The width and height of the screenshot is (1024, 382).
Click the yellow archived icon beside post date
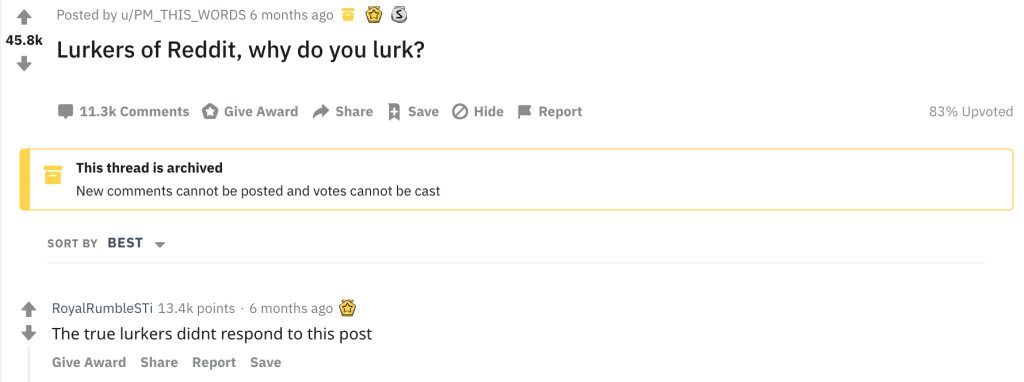click(x=349, y=14)
